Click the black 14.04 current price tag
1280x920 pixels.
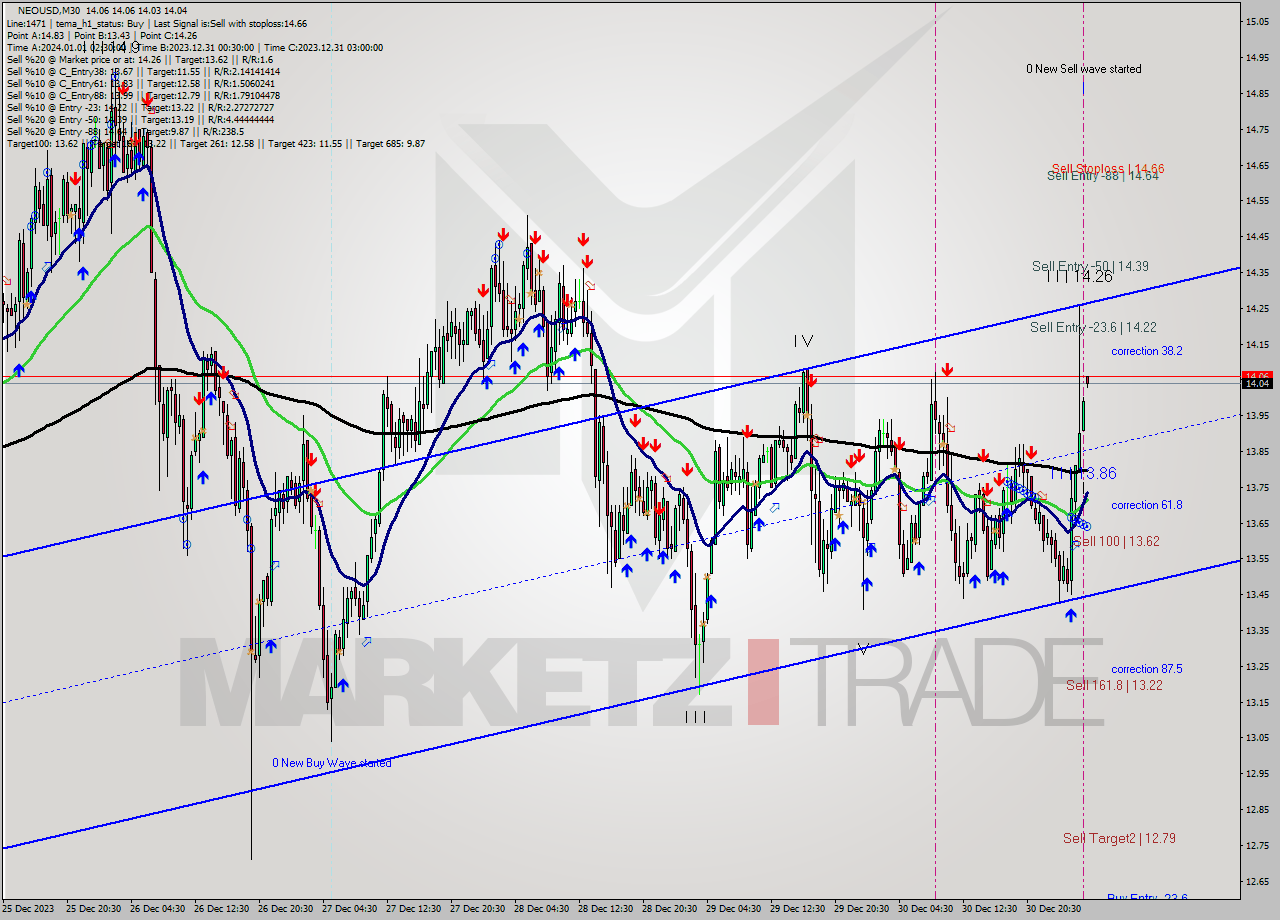point(1256,383)
